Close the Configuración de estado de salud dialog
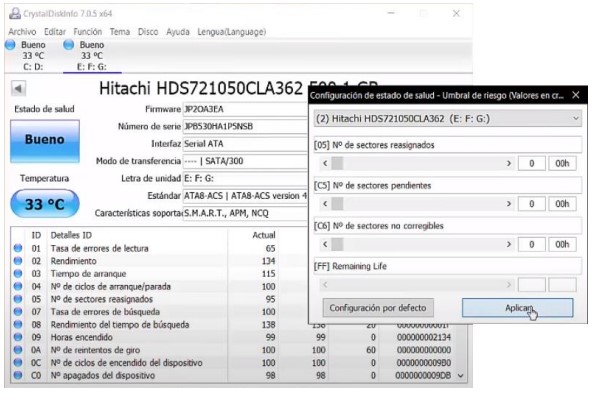Image resolution: width=593 pixels, height=394 pixels. pos(576,95)
